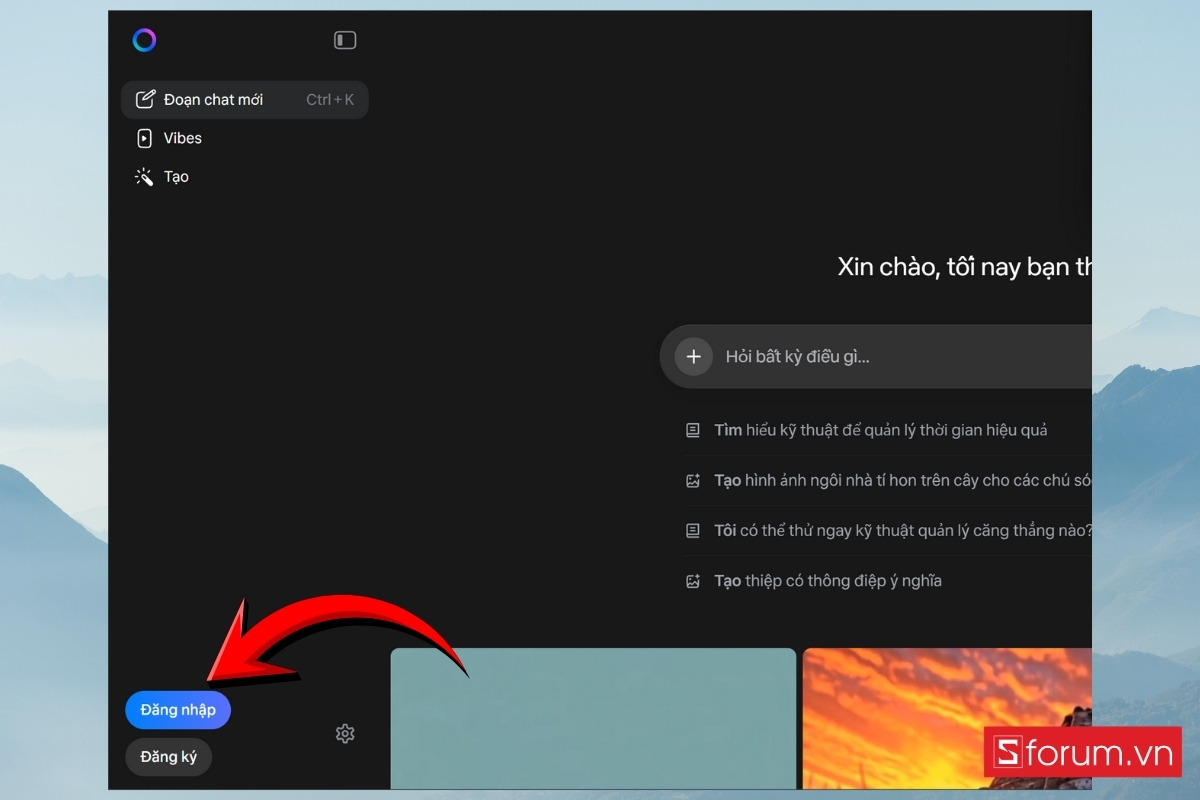Click the Meta AI logo icon
Viewport: 1200px width, 800px height.
point(144,40)
